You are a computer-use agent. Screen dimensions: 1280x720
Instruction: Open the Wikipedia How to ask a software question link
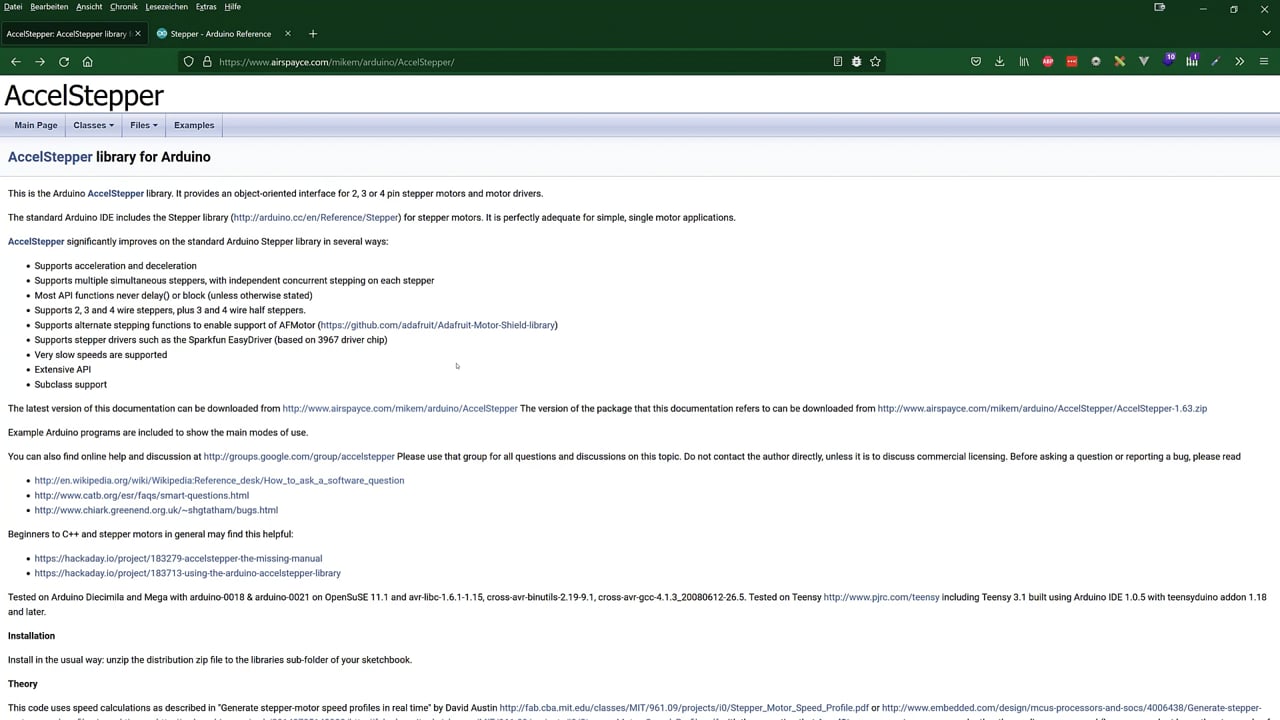(219, 481)
